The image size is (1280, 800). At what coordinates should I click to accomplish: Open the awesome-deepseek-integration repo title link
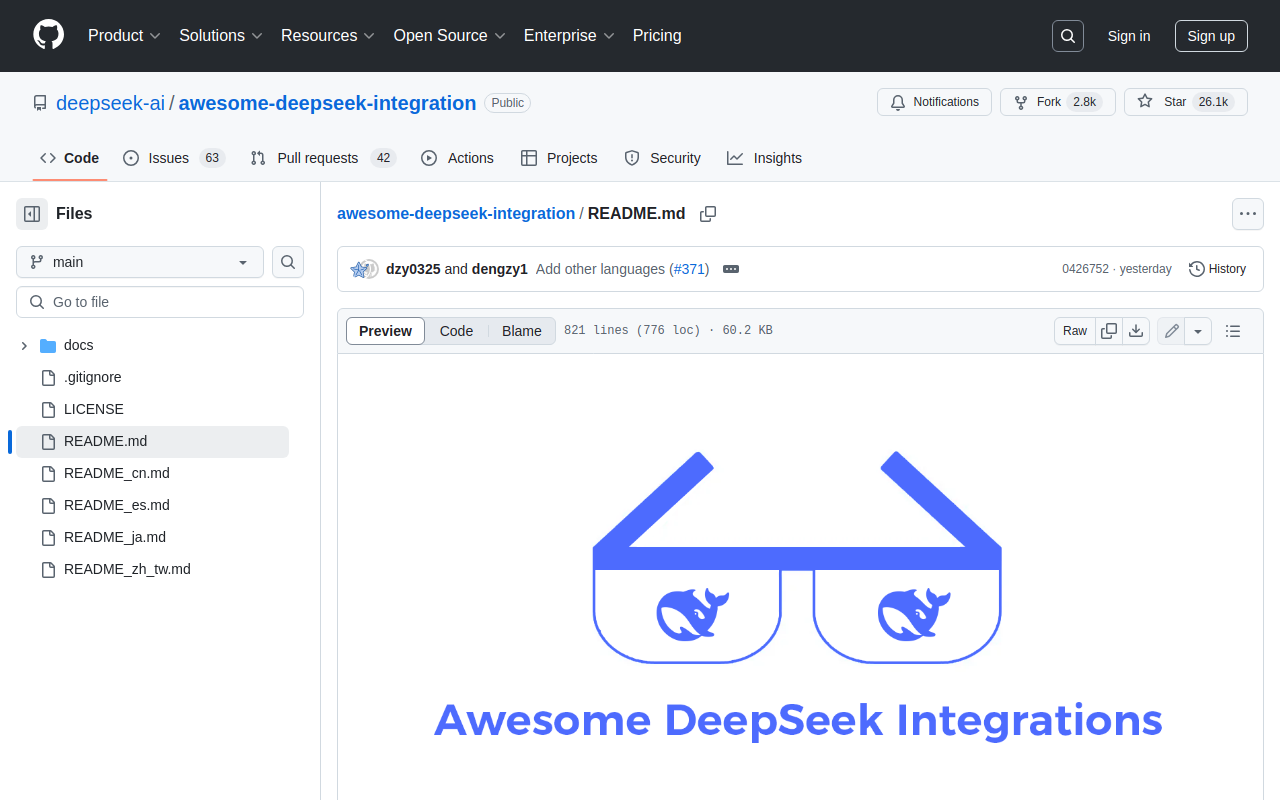pyautogui.click(x=327, y=103)
